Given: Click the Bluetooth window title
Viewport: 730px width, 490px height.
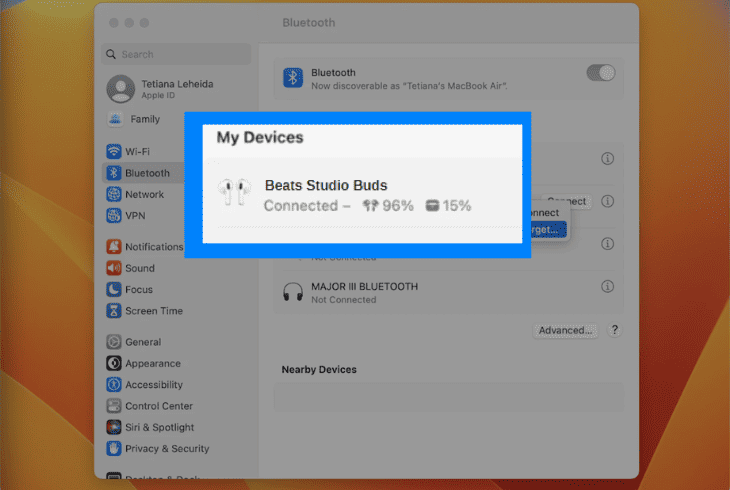Looking at the screenshot, I should 309,23.
